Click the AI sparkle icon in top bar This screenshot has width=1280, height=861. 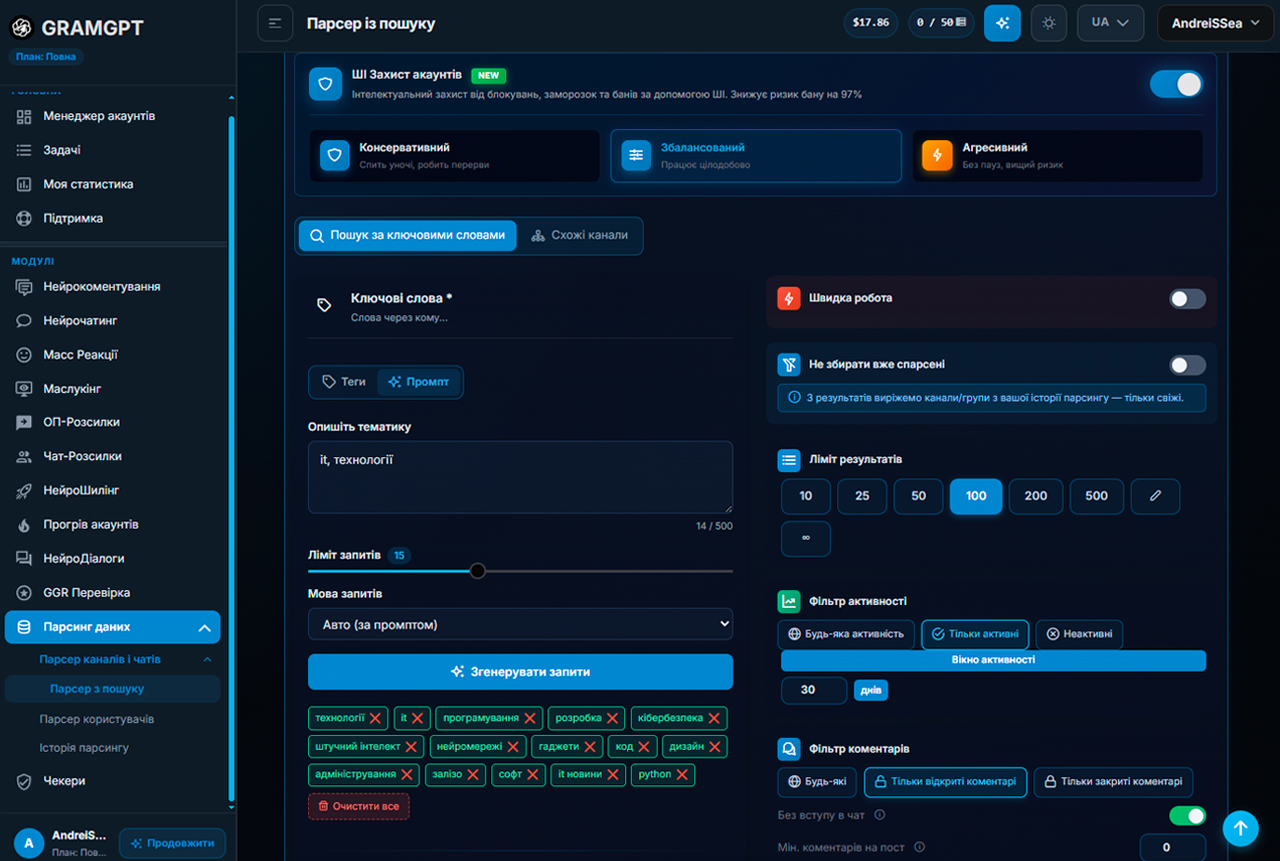point(1002,23)
